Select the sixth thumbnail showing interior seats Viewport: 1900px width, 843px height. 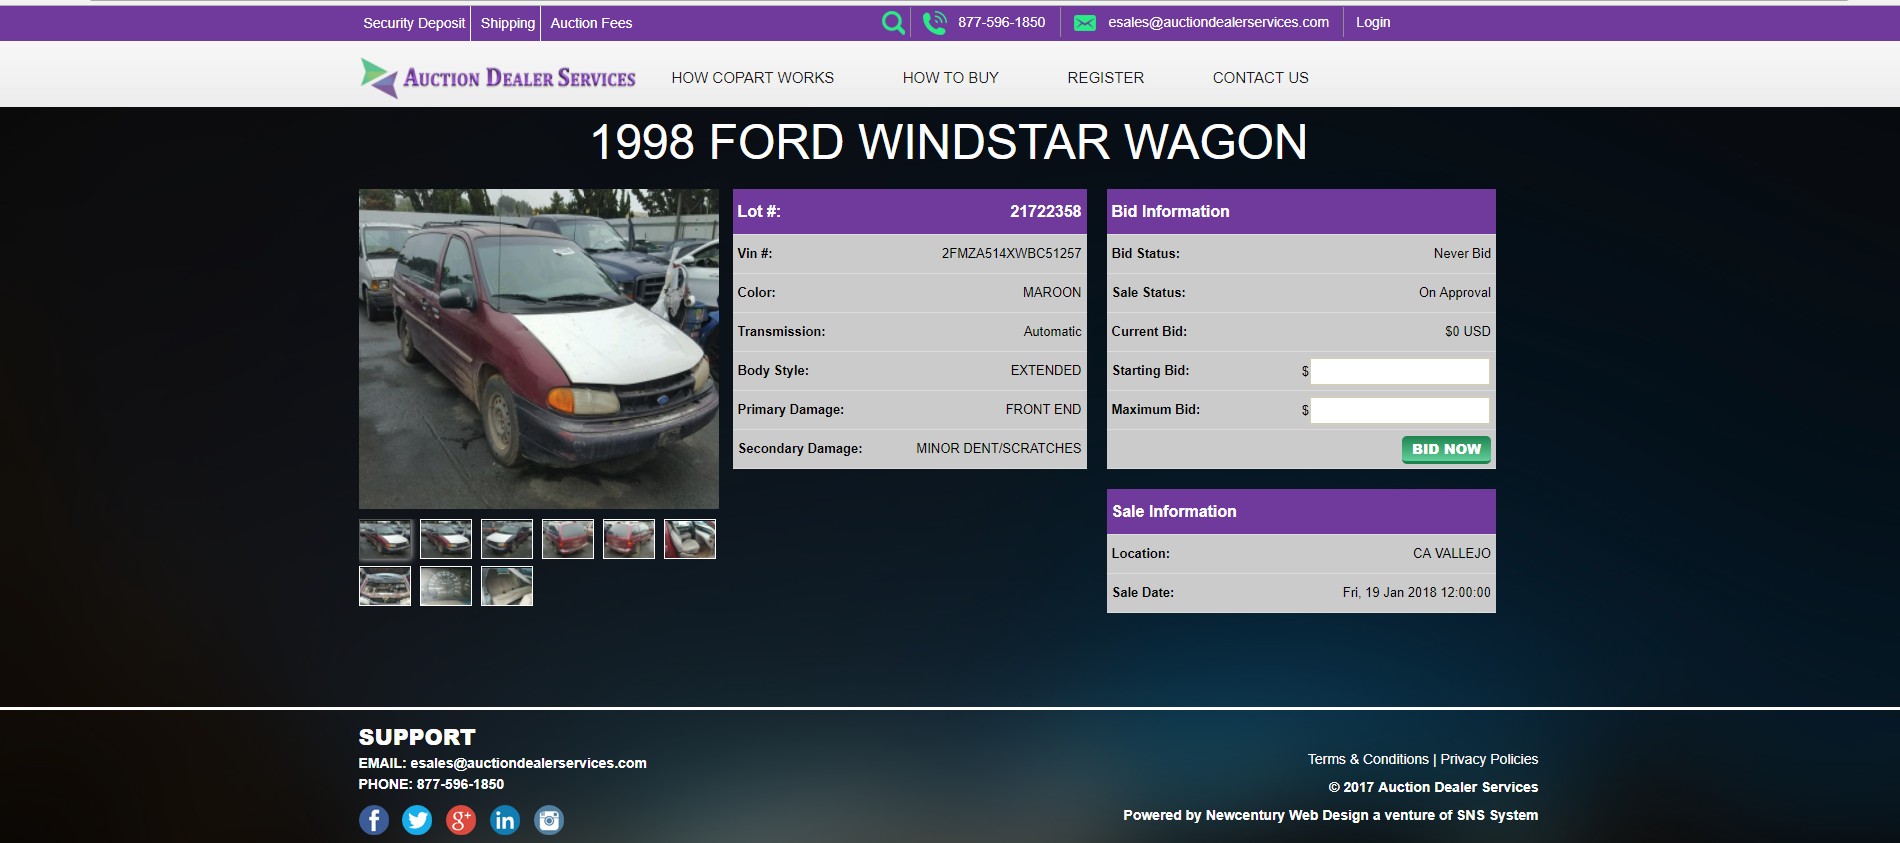click(690, 539)
